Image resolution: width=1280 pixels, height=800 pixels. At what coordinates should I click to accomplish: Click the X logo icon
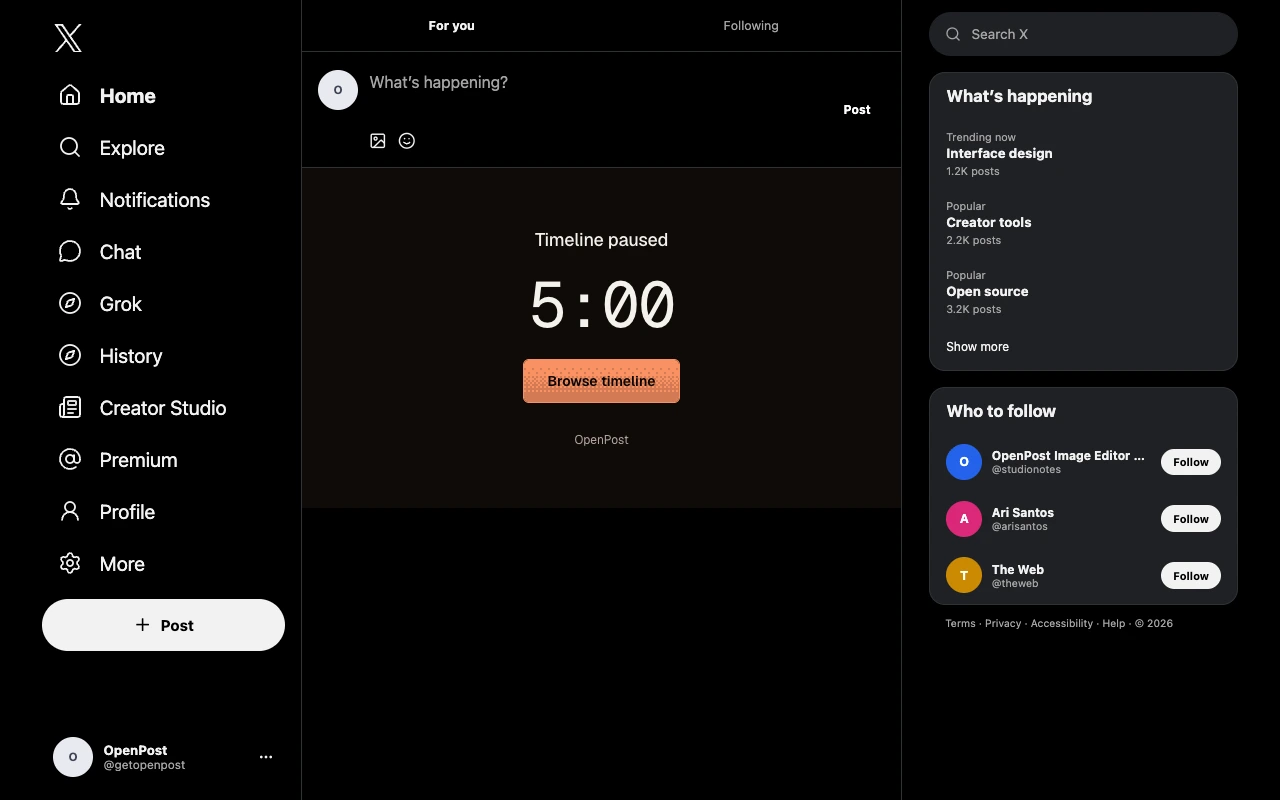pyautogui.click(x=68, y=38)
